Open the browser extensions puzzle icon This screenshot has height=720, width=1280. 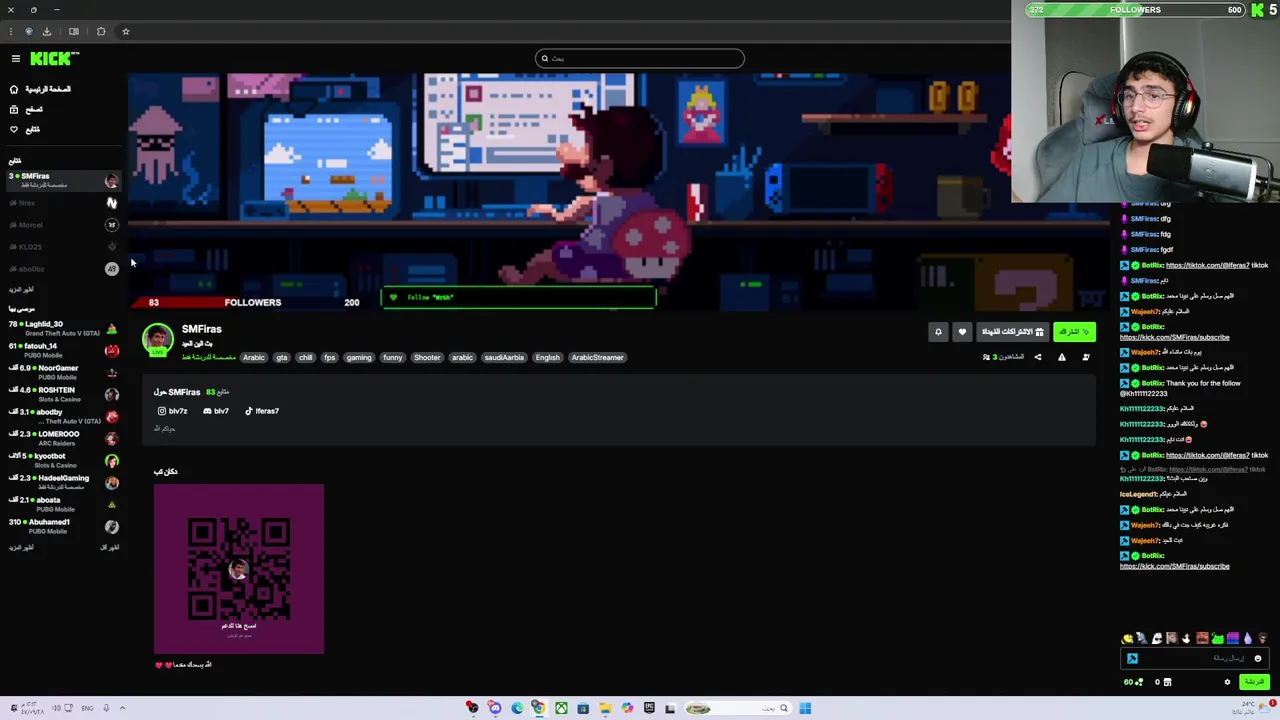[x=101, y=31]
